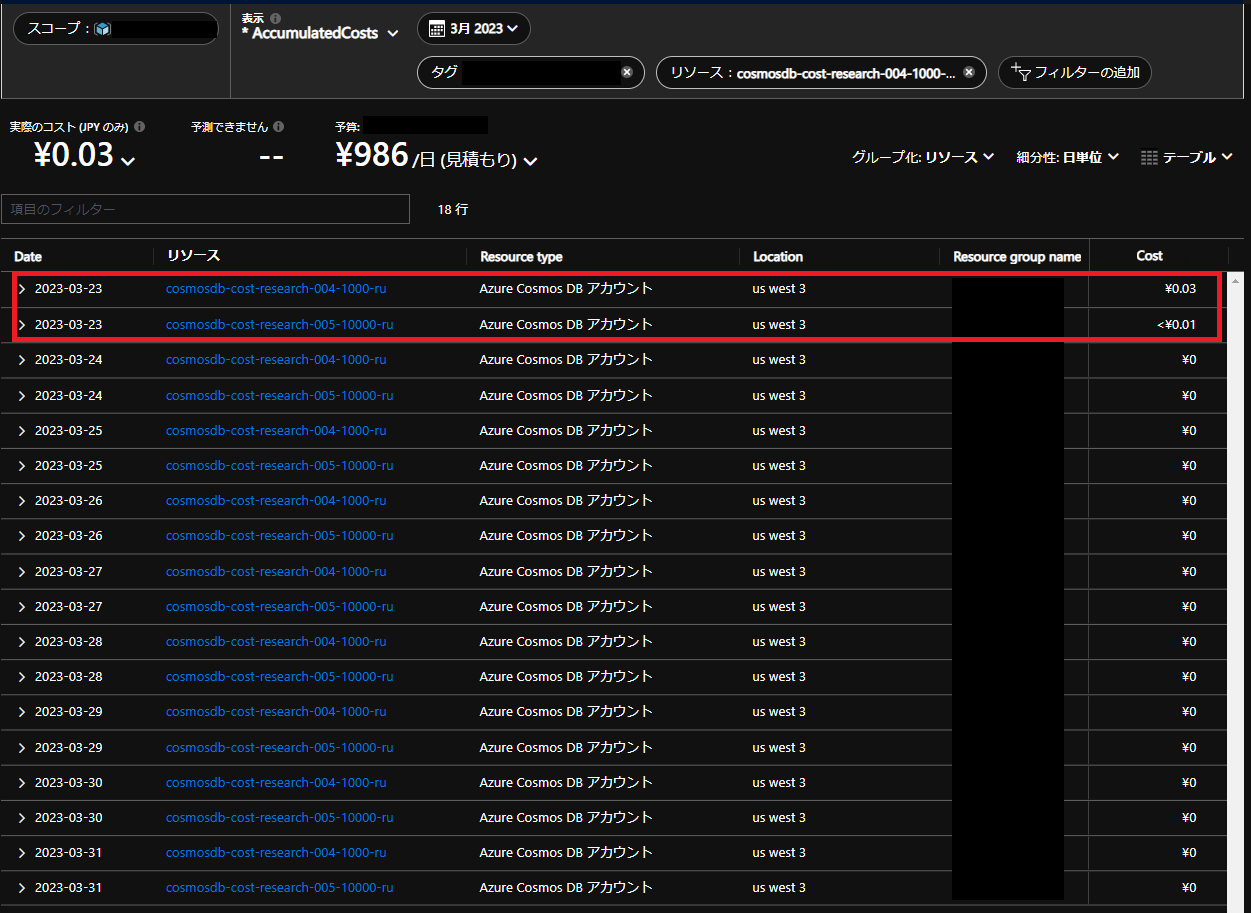Expand the 2023-03-30 row for 004-1000-ru
The width and height of the screenshot is (1251, 913).
22,783
